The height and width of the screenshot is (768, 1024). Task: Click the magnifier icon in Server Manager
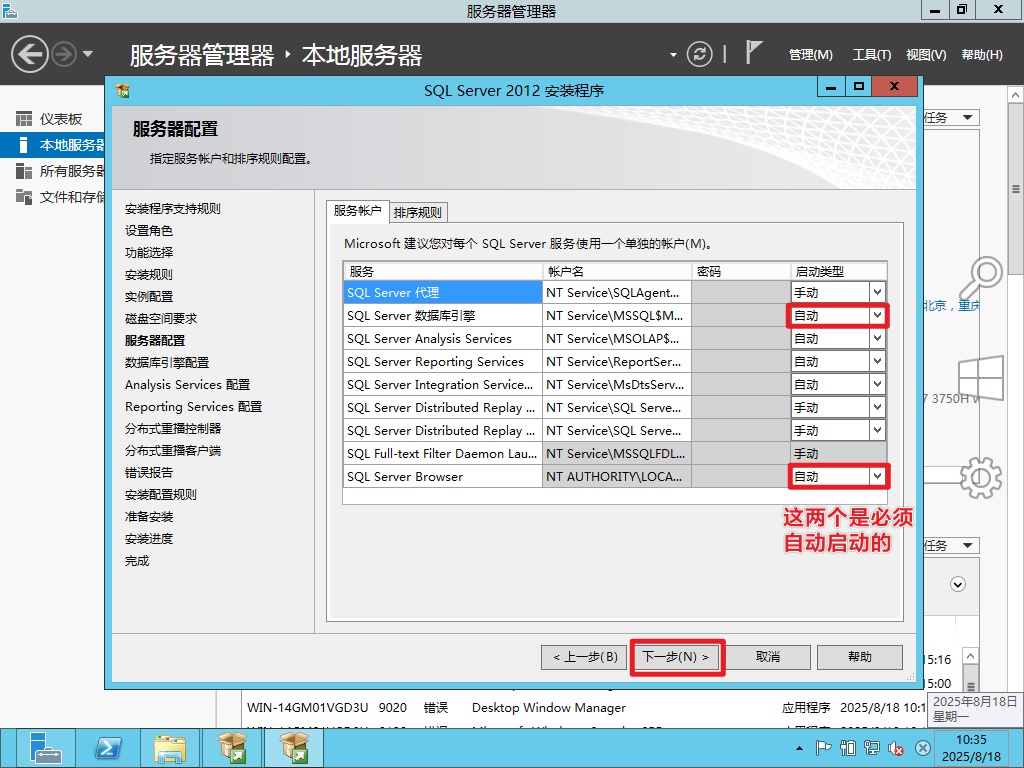982,278
